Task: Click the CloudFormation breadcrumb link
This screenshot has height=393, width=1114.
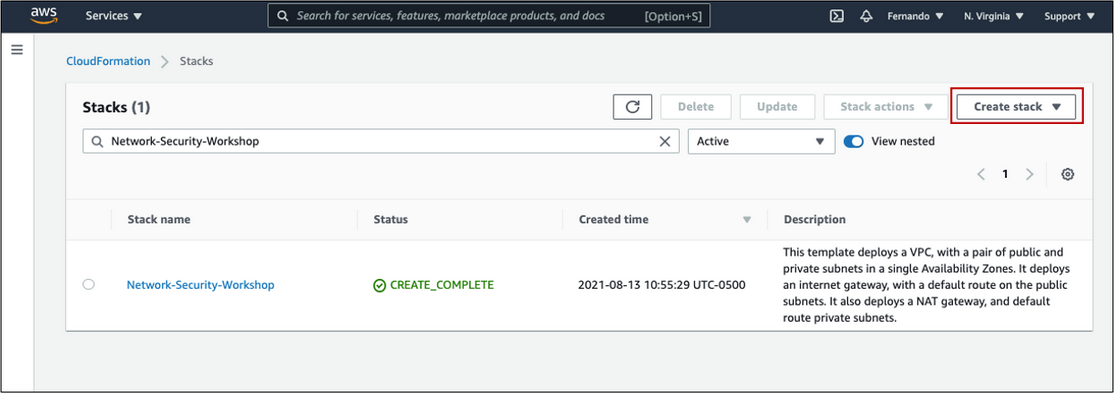Action: 108,61
